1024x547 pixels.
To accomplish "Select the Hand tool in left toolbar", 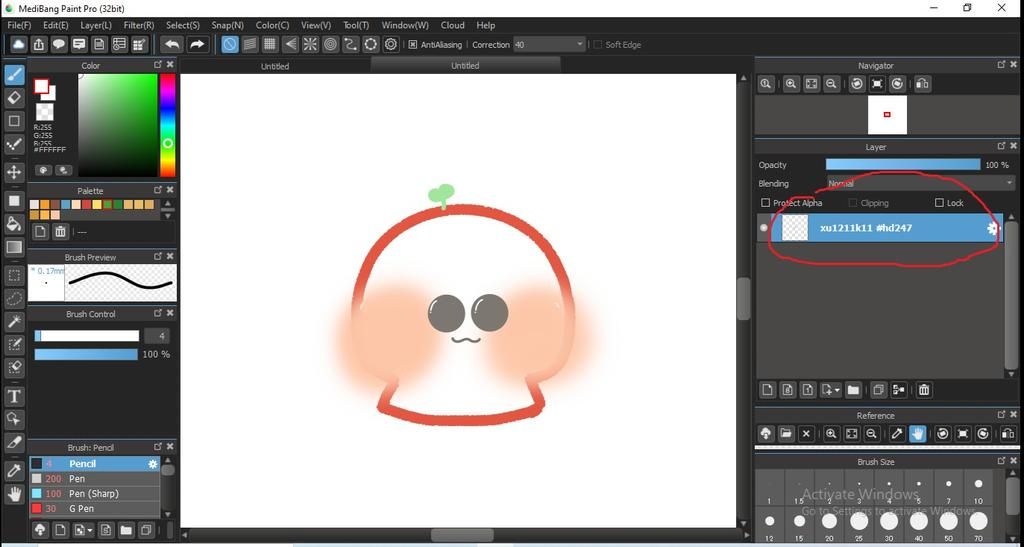I will point(14,493).
